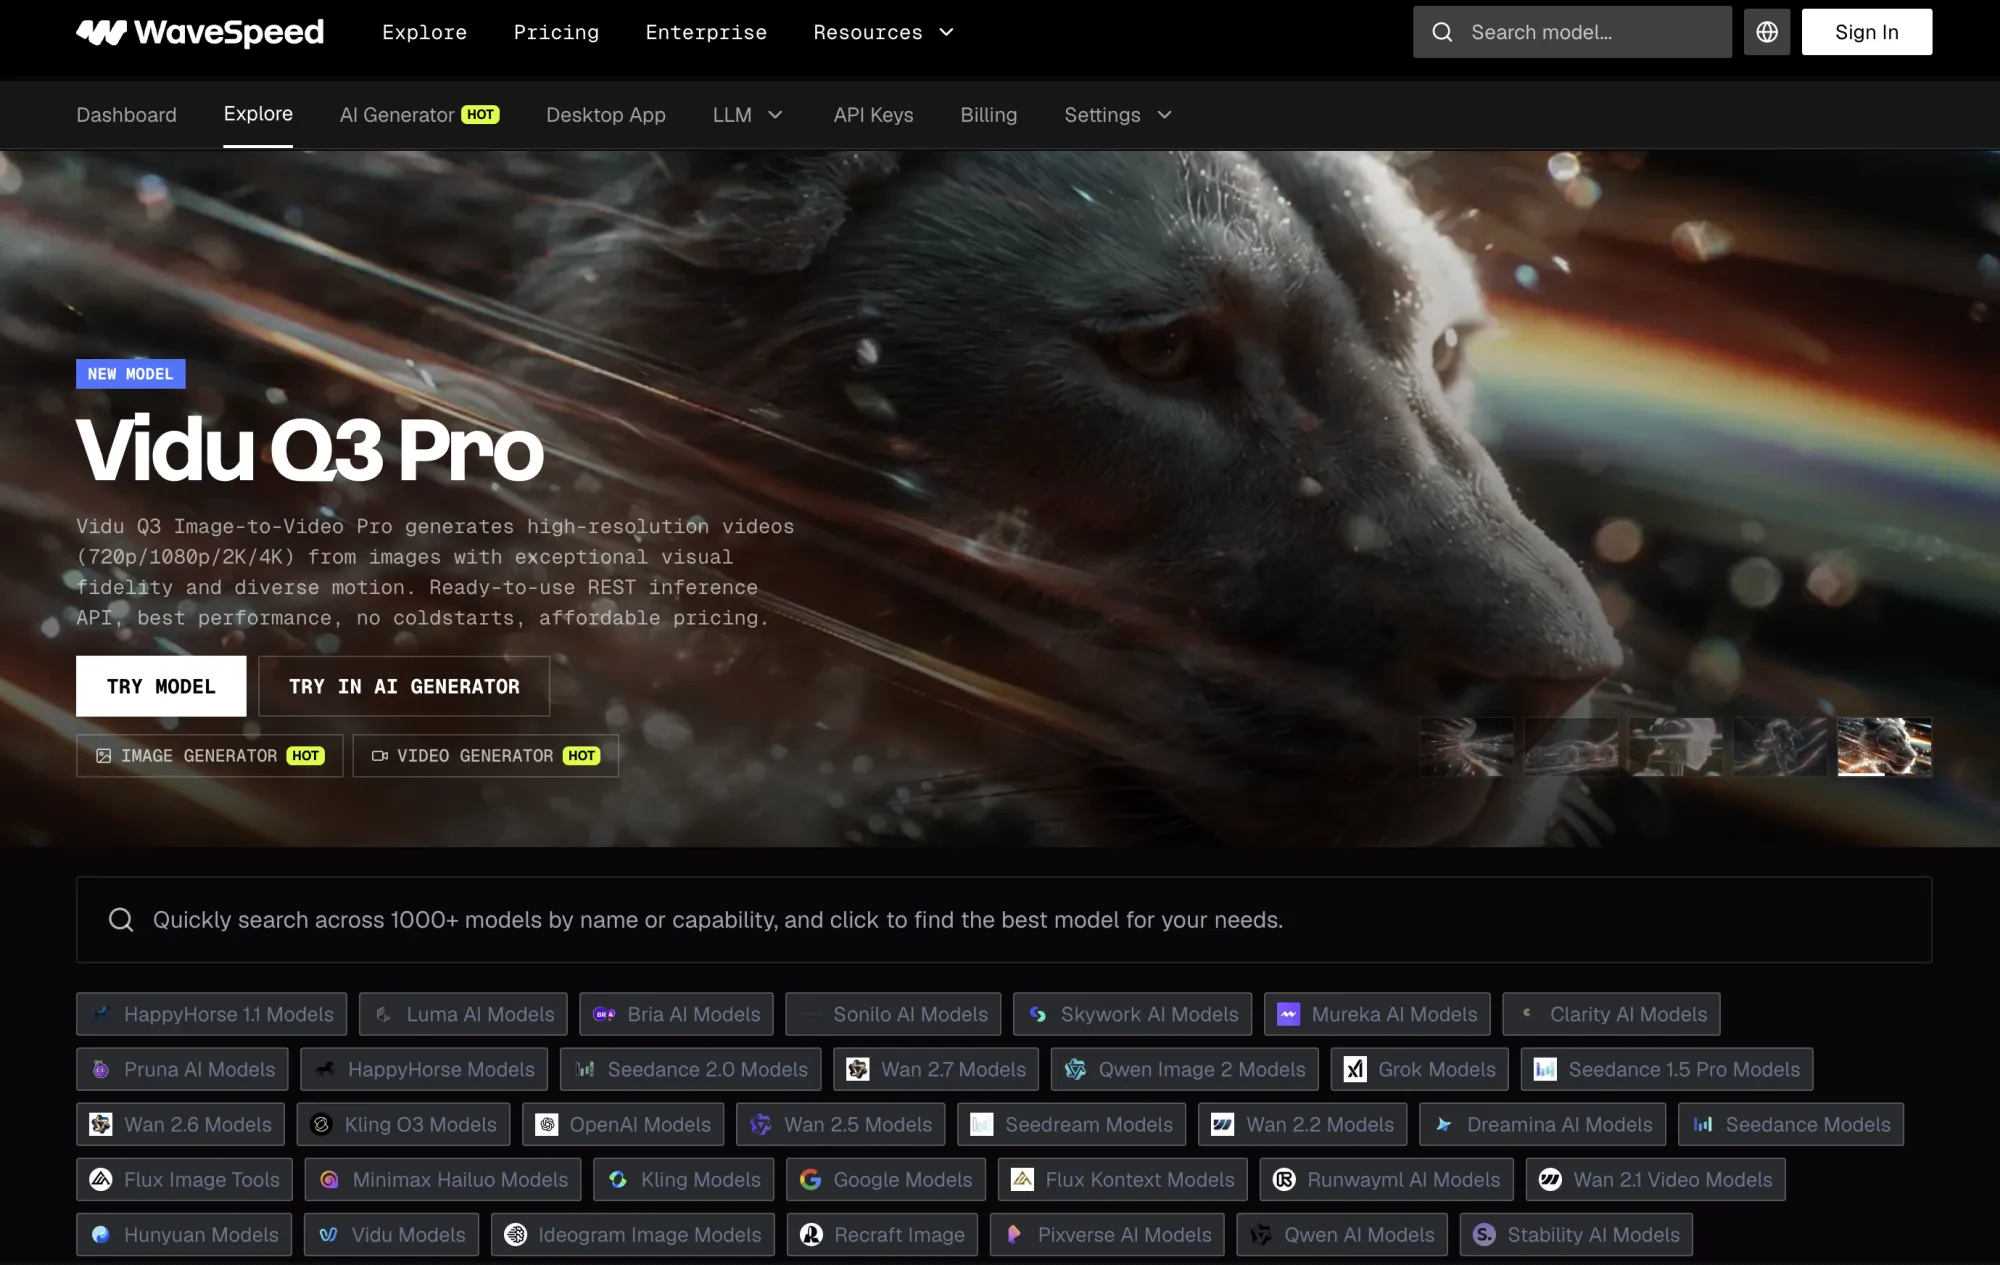Open Pricing from top navigation
The image size is (2000, 1265).
[x=556, y=32]
